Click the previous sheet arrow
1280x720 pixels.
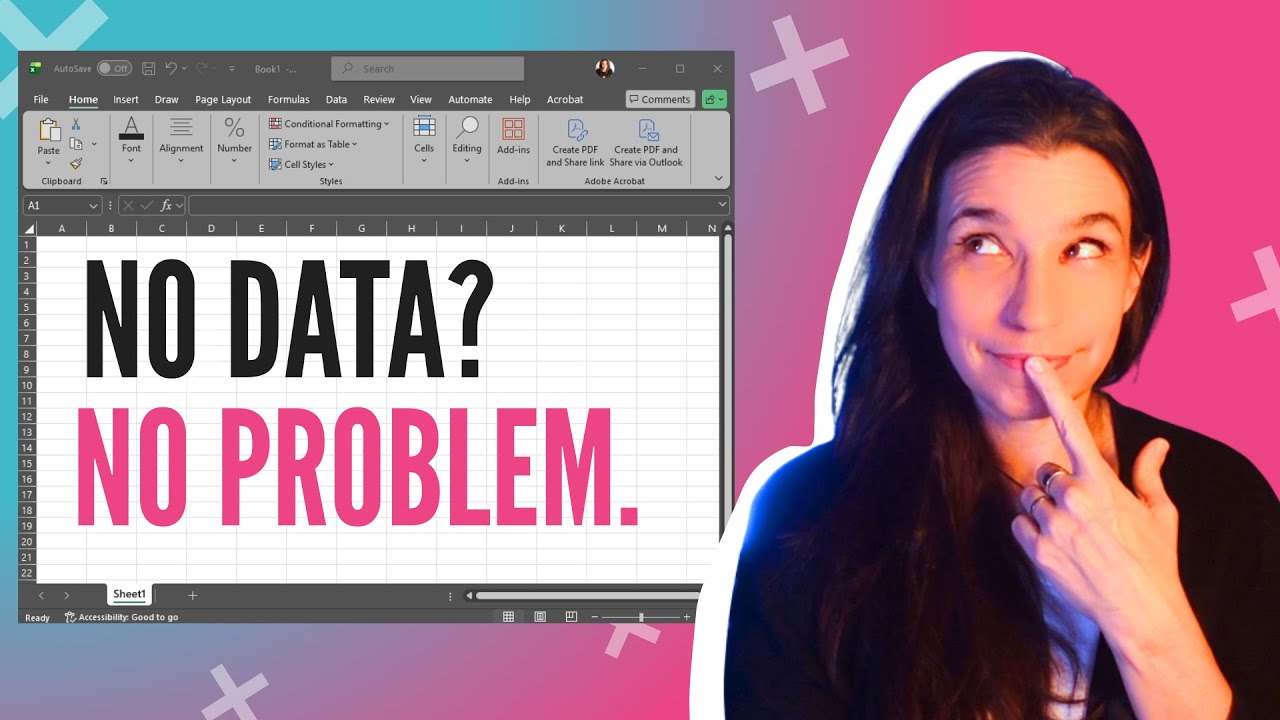coord(41,595)
